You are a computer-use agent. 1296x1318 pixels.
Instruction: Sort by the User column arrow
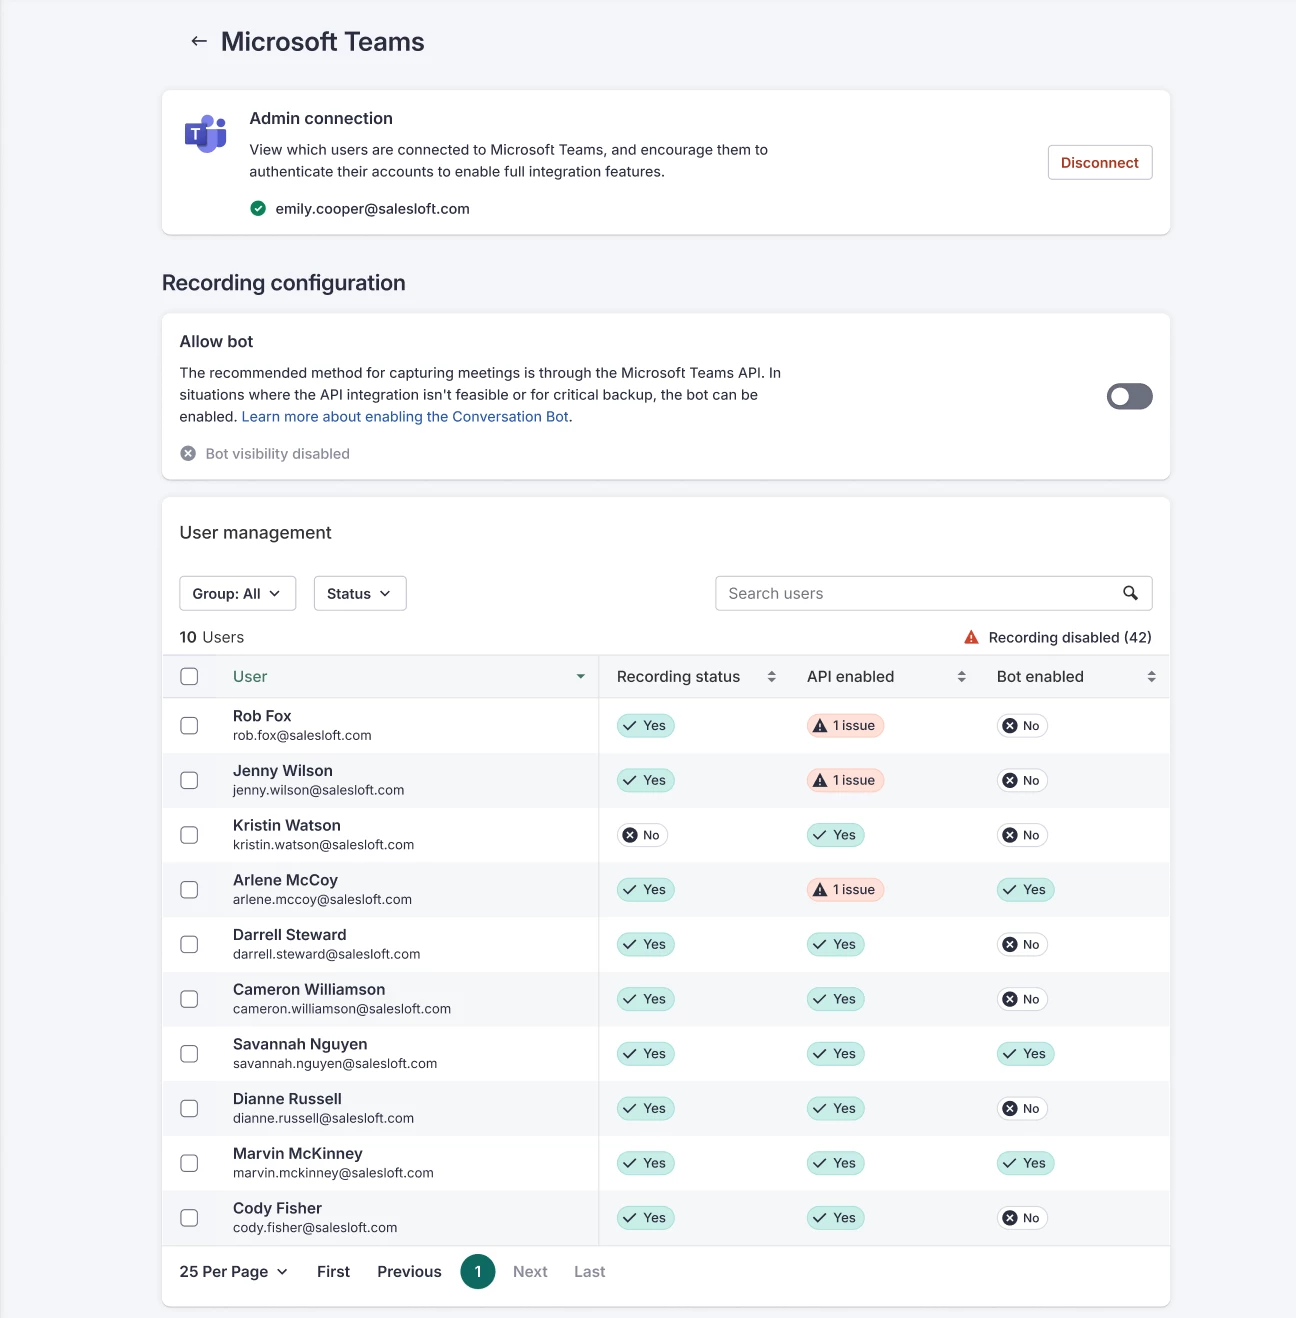point(580,677)
